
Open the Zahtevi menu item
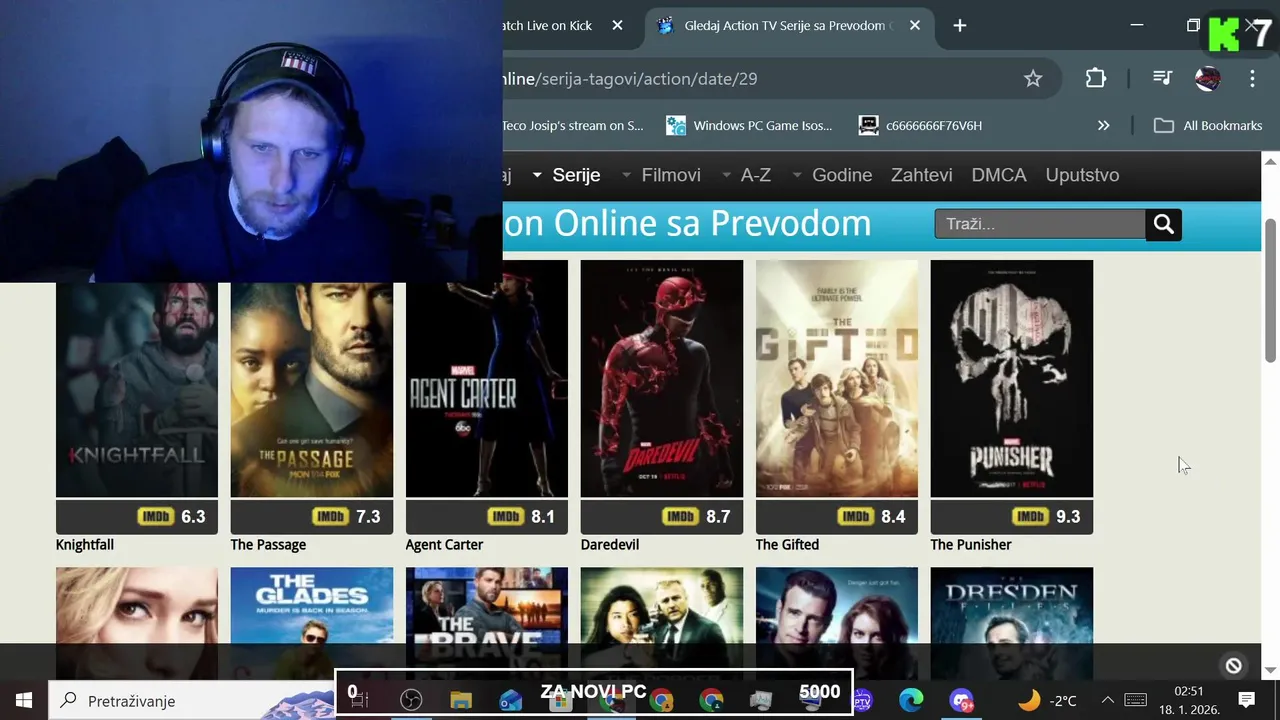click(921, 175)
